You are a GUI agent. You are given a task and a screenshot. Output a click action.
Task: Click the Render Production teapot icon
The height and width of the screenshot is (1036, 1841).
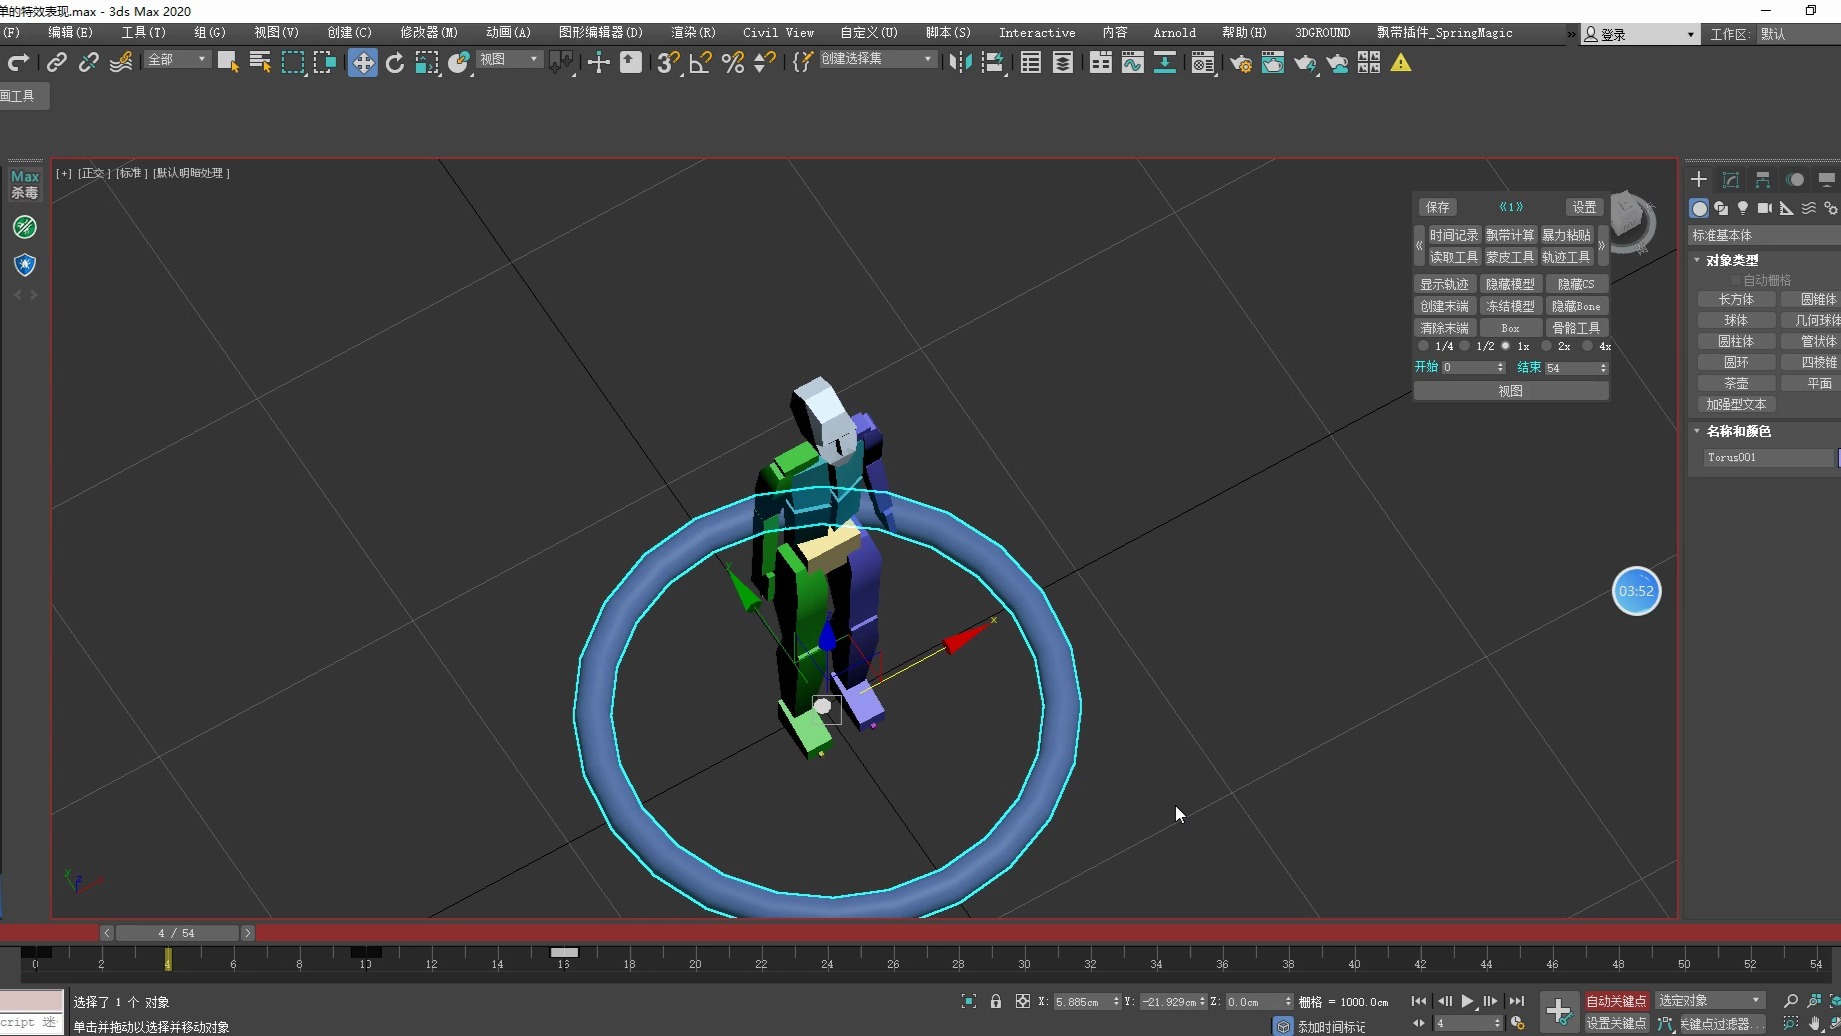[x=1305, y=63]
